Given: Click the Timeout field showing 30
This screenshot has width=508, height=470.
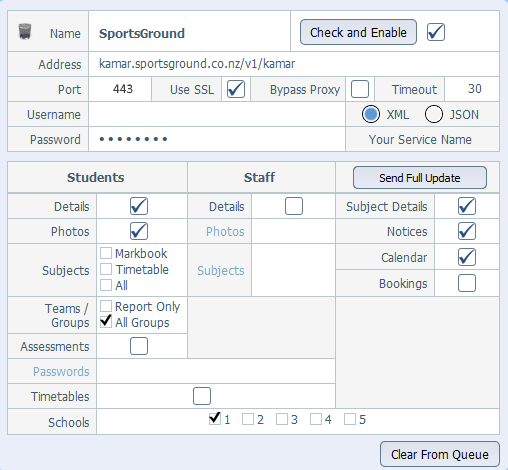Looking at the screenshot, I should pyautogui.click(x=472, y=89).
